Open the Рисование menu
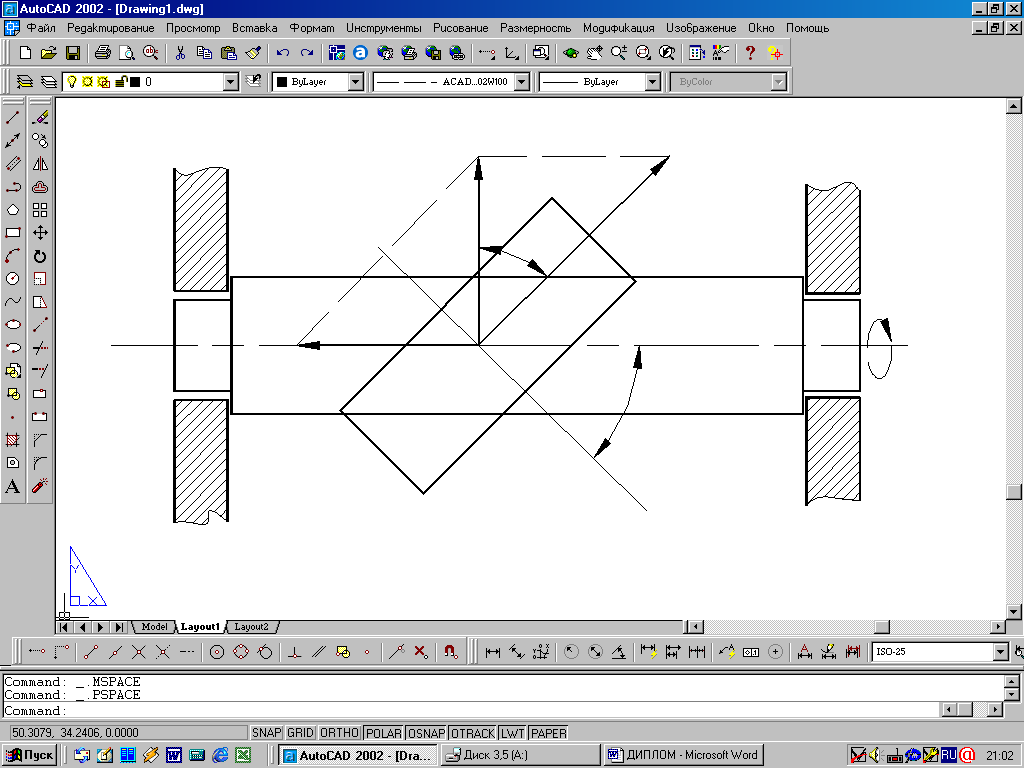Screen dimensions: 1024x768 tap(460, 28)
